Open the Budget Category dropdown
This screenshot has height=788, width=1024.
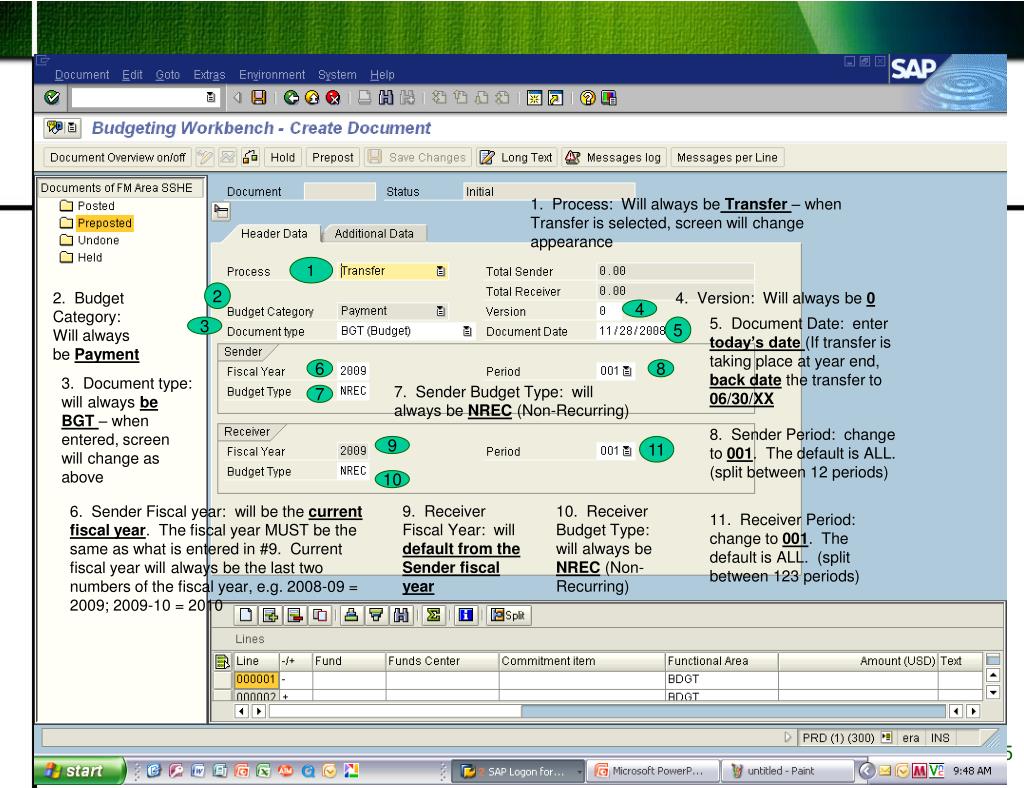[441, 311]
